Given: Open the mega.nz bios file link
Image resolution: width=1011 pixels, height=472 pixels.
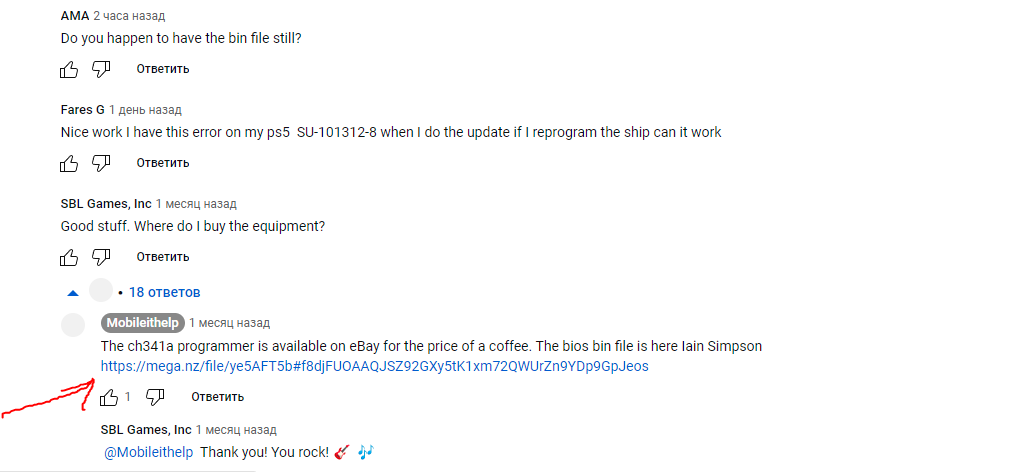Looking at the screenshot, I should tap(374, 366).
